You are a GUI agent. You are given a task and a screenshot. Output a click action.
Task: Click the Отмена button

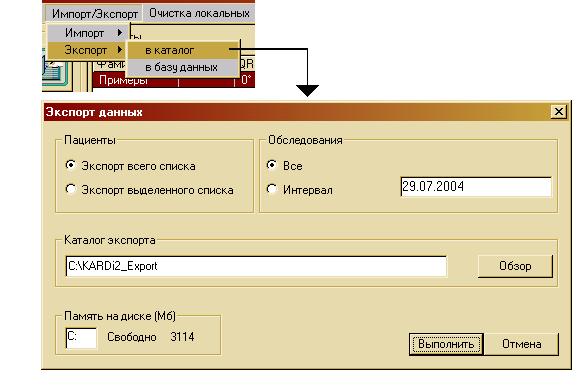521,344
